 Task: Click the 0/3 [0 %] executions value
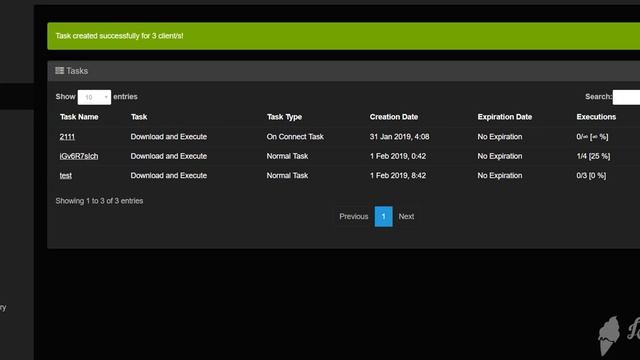[591, 176]
